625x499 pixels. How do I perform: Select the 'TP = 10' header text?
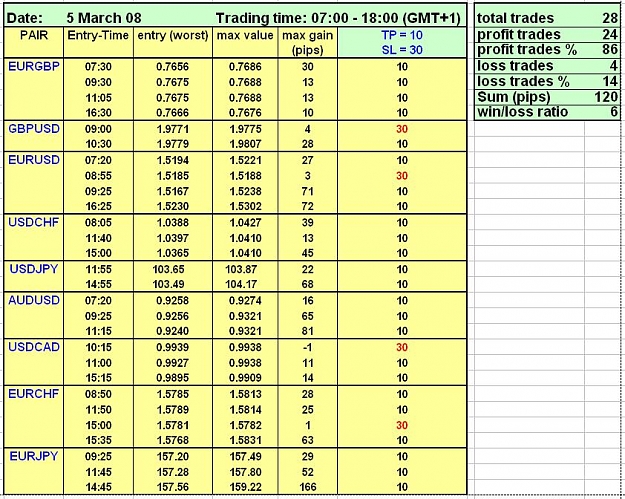402,35
